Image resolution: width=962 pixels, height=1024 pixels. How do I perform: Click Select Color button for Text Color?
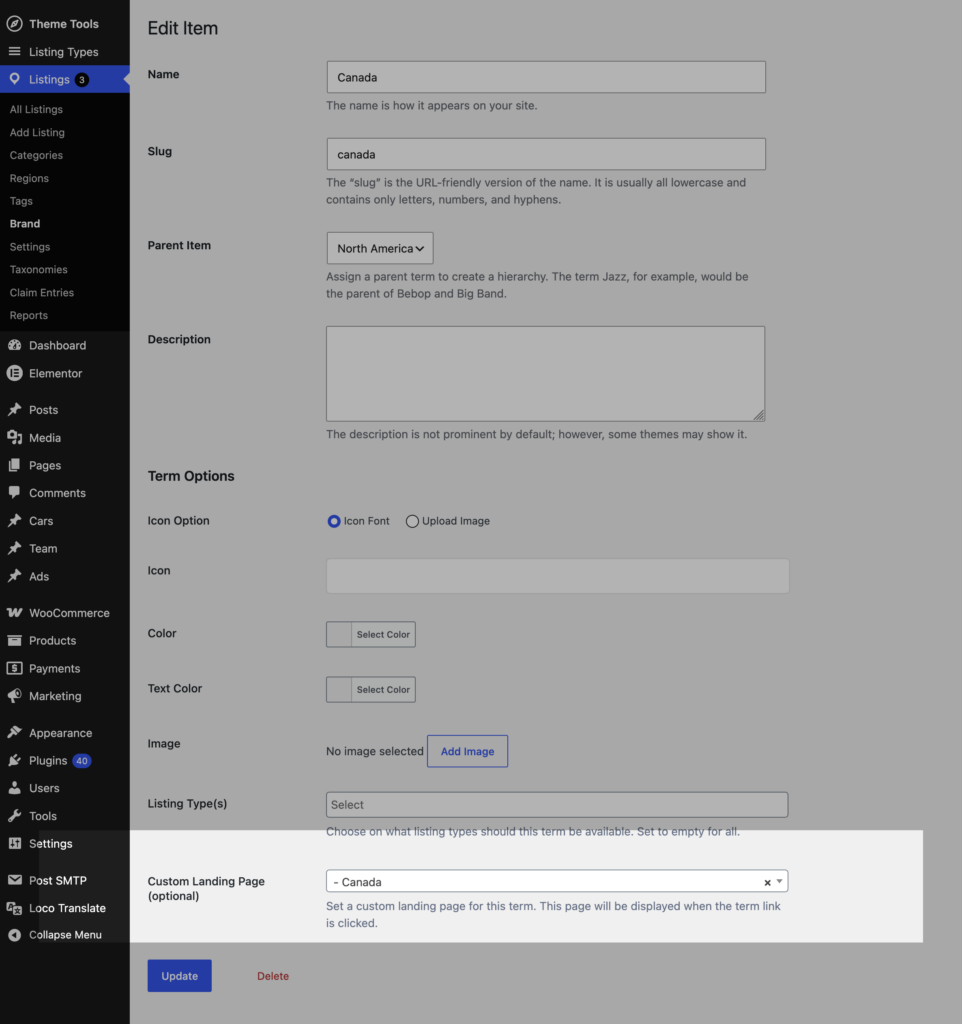tap(383, 689)
